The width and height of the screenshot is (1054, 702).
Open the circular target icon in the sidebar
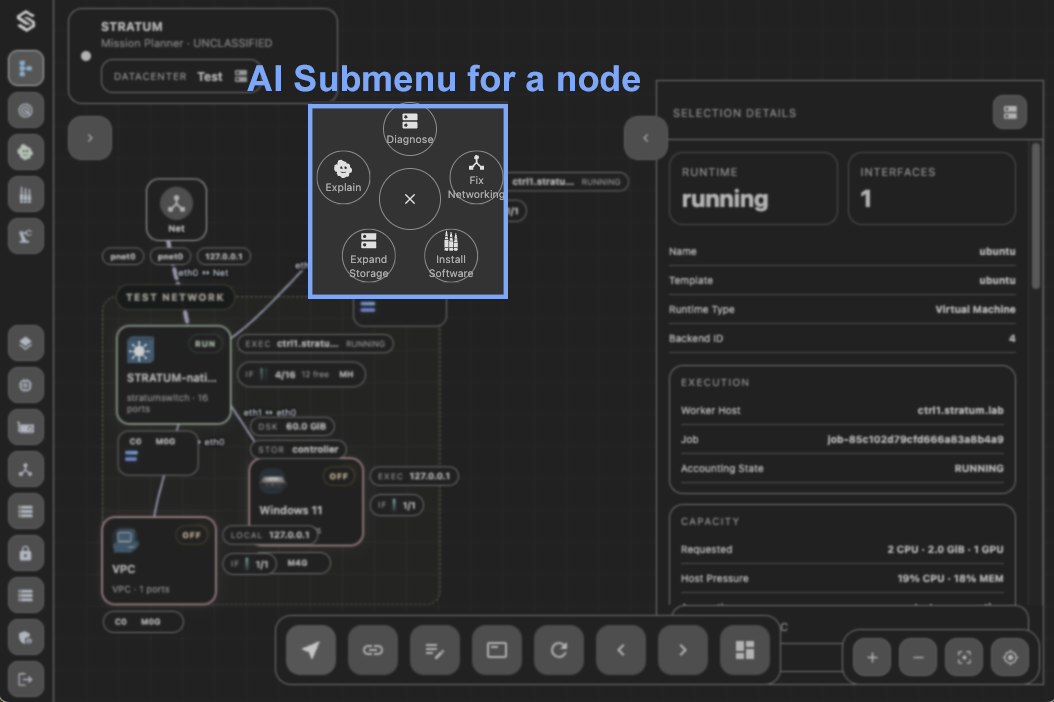[x=26, y=110]
